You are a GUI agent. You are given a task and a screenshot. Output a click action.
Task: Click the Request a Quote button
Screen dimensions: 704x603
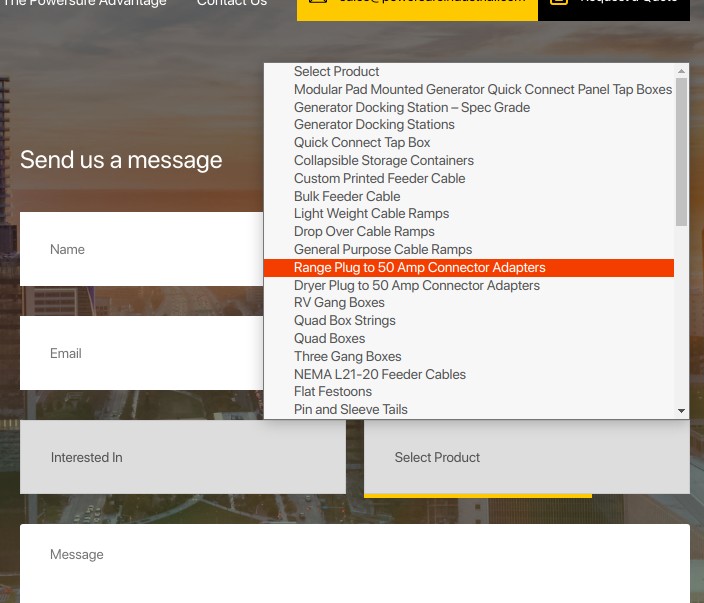coord(614,6)
